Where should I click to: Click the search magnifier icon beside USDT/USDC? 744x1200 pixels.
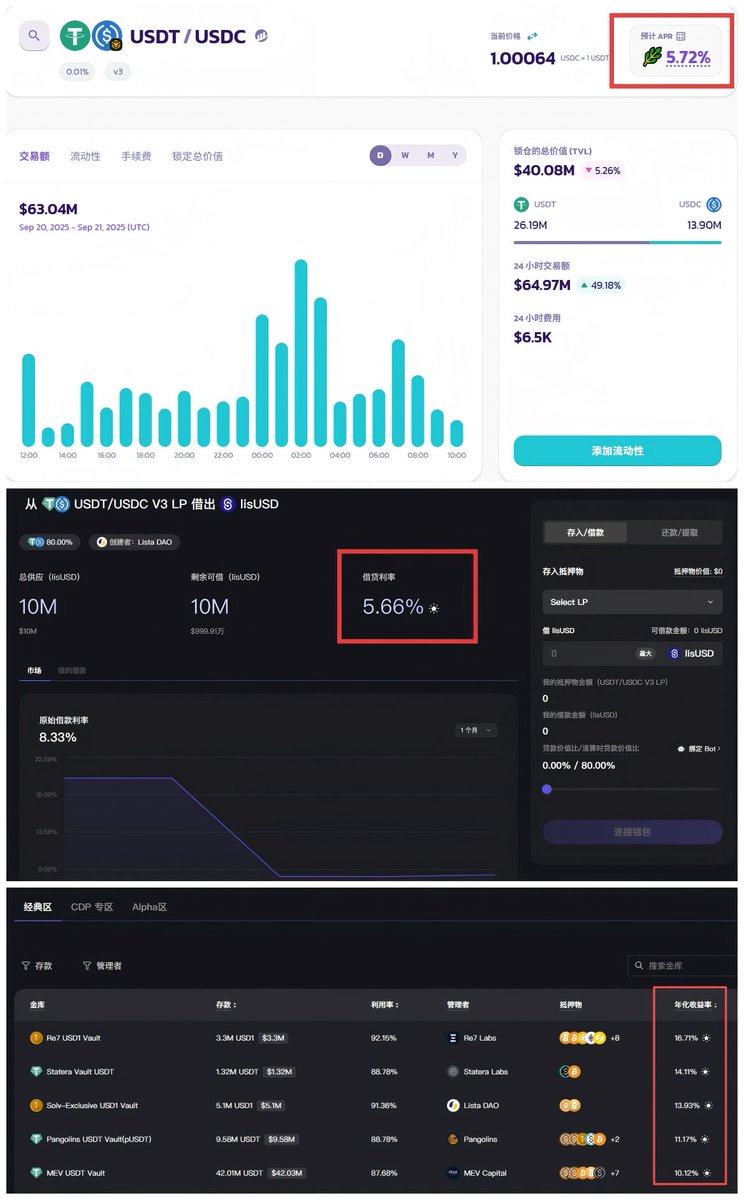point(34,36)
